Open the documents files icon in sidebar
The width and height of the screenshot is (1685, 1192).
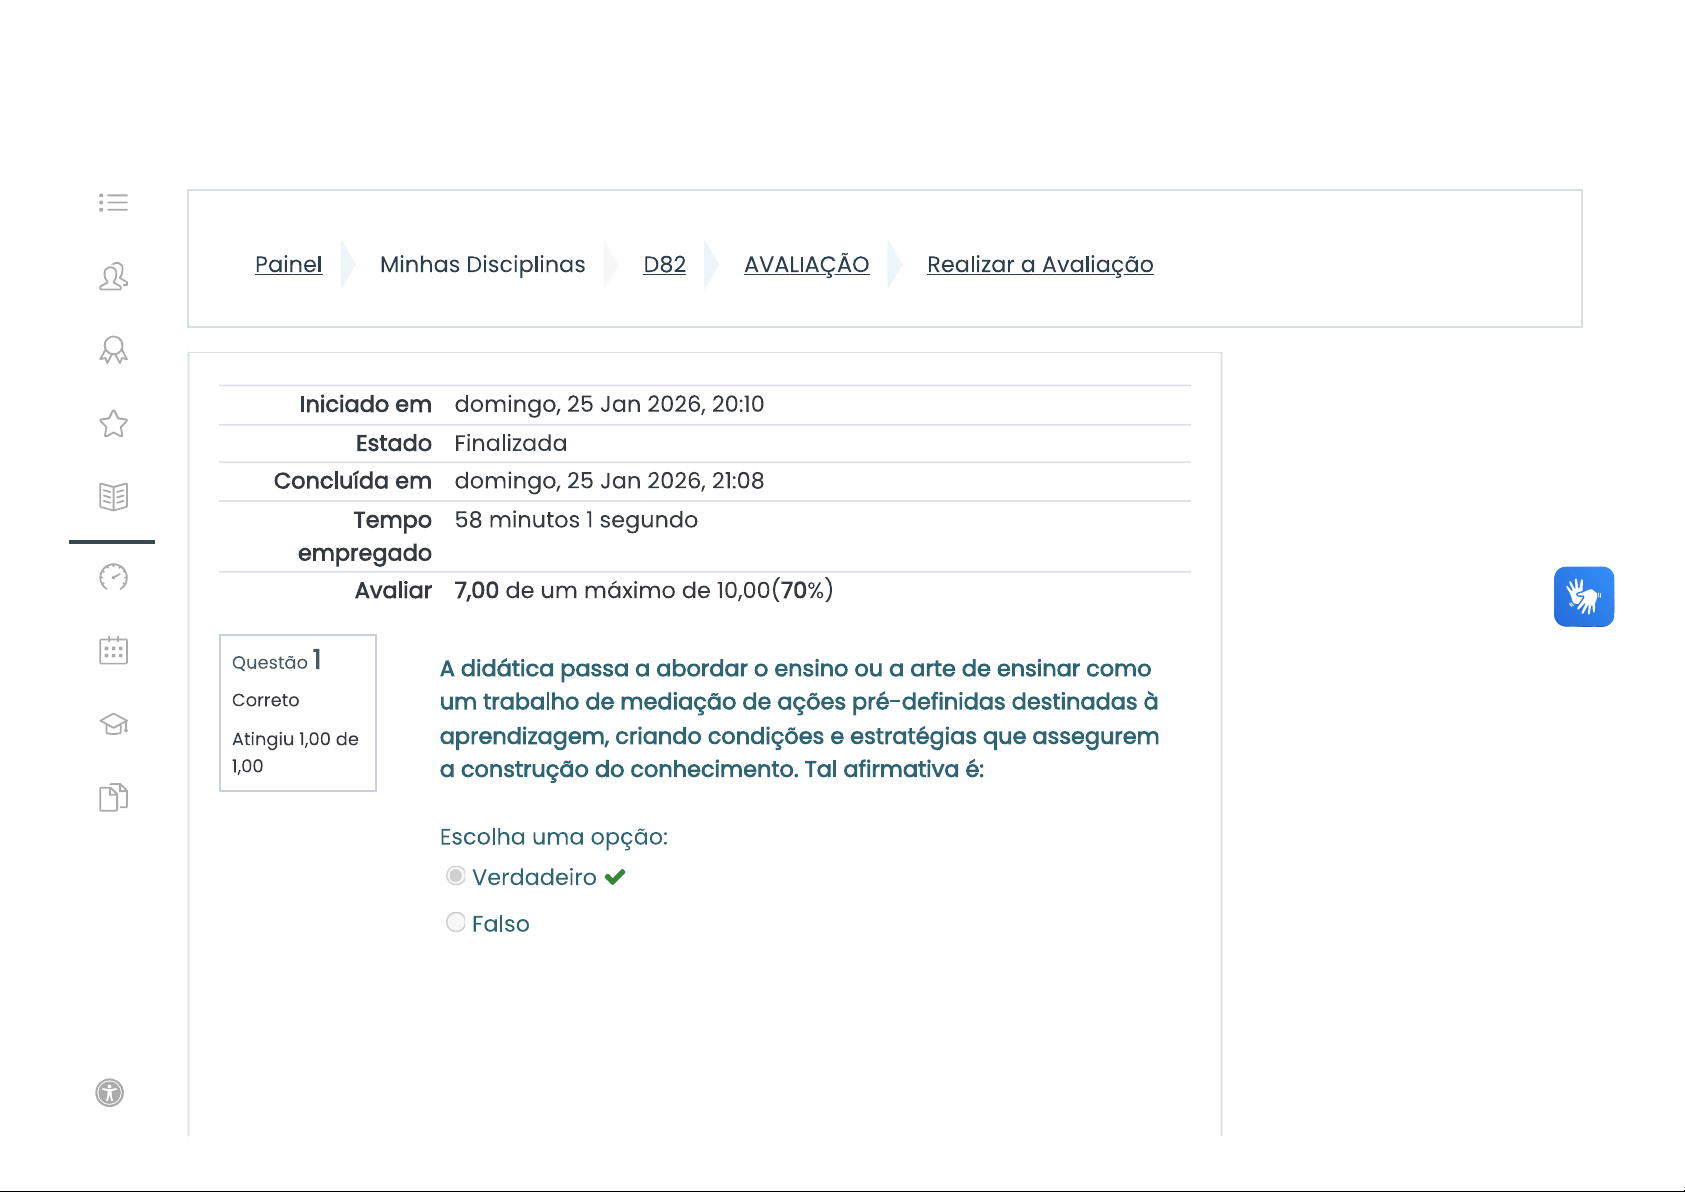113,797
